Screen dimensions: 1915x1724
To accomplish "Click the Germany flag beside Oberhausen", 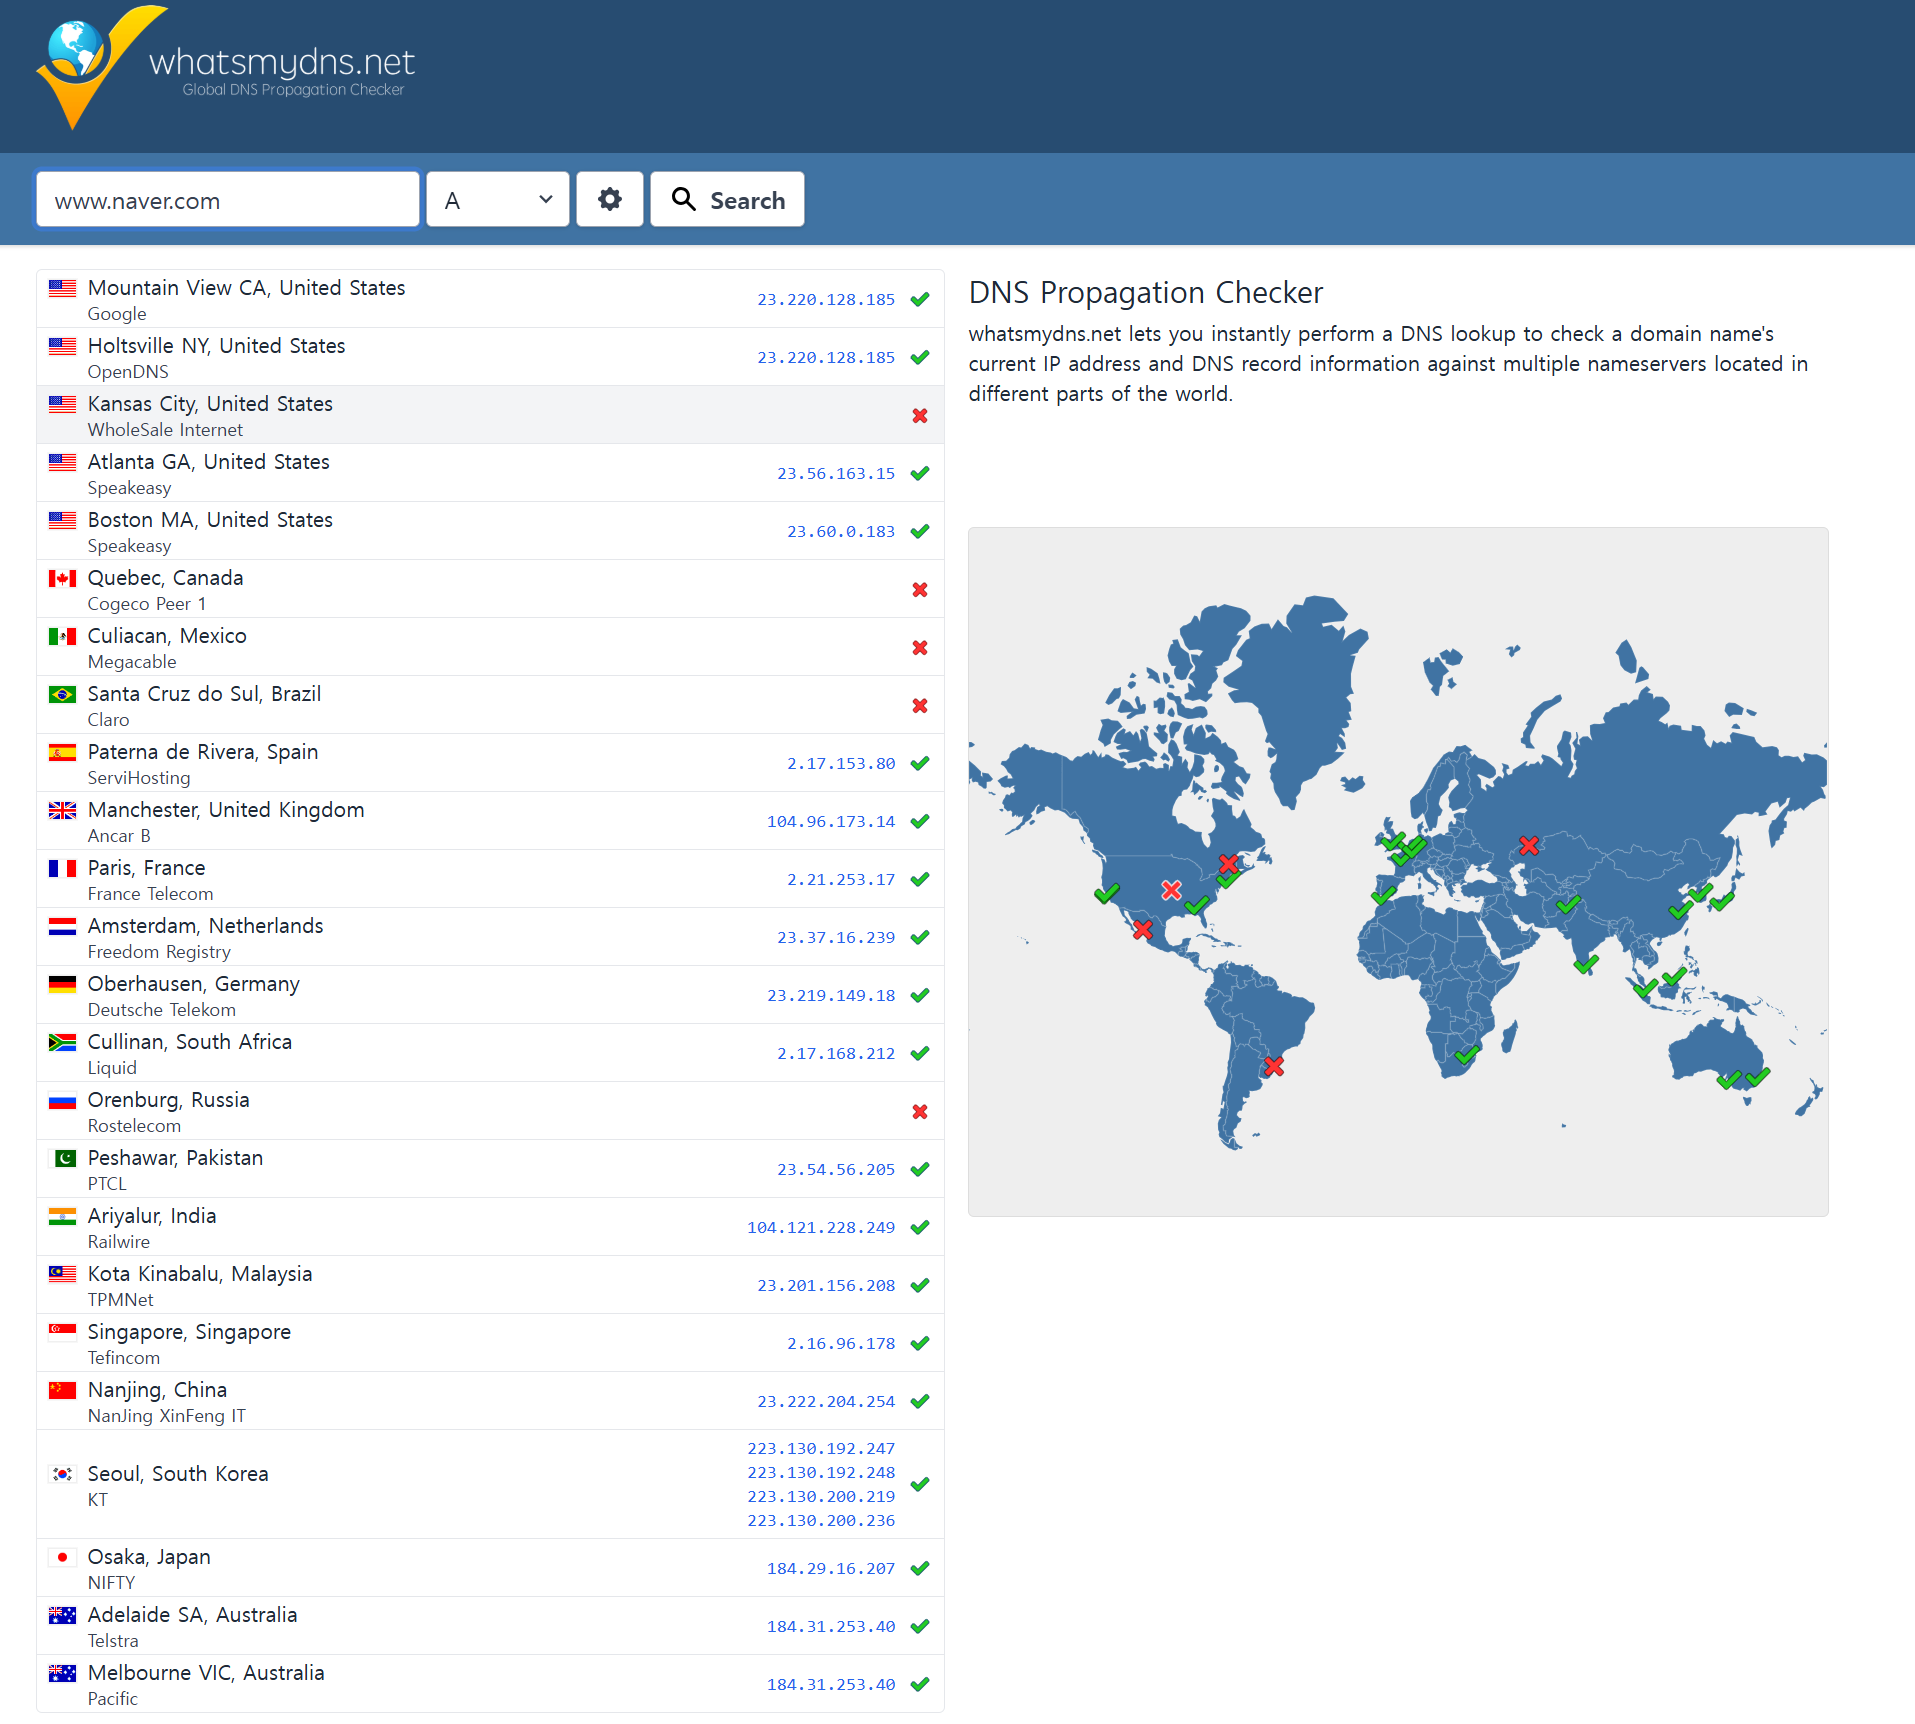I will click(x=62, y=984).
